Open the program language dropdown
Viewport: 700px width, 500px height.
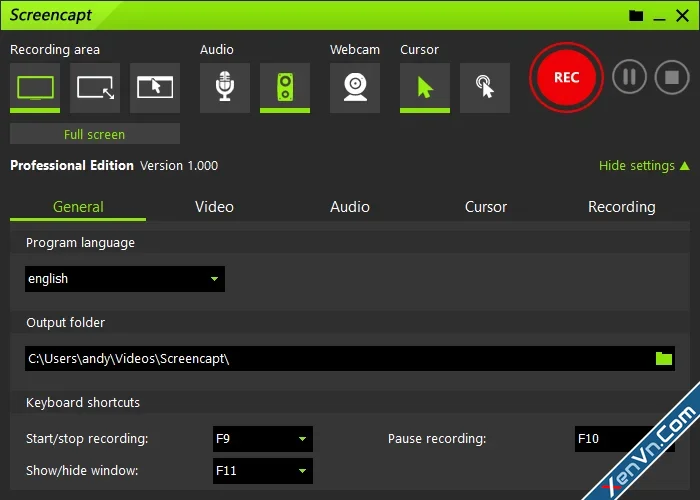tap(125, 279)
